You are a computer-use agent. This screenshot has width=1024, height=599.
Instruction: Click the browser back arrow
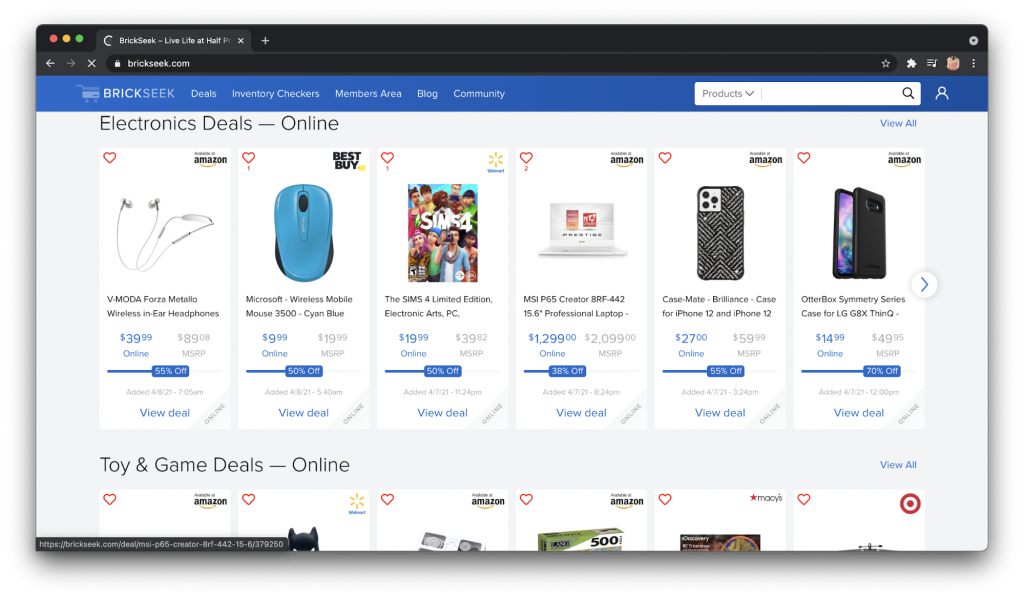point(50,63)
